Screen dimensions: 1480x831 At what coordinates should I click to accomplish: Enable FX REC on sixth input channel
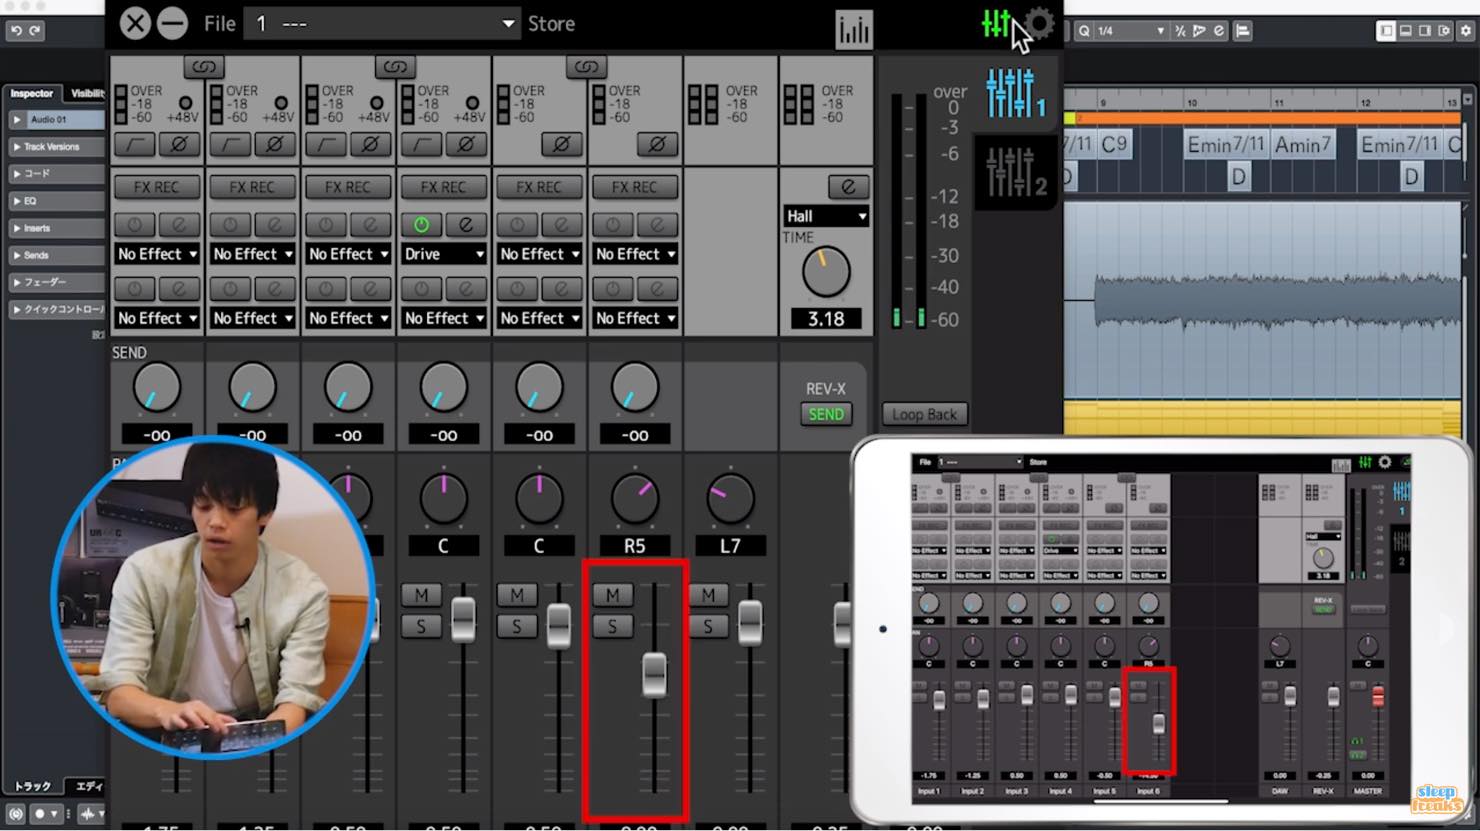point(635,187)
